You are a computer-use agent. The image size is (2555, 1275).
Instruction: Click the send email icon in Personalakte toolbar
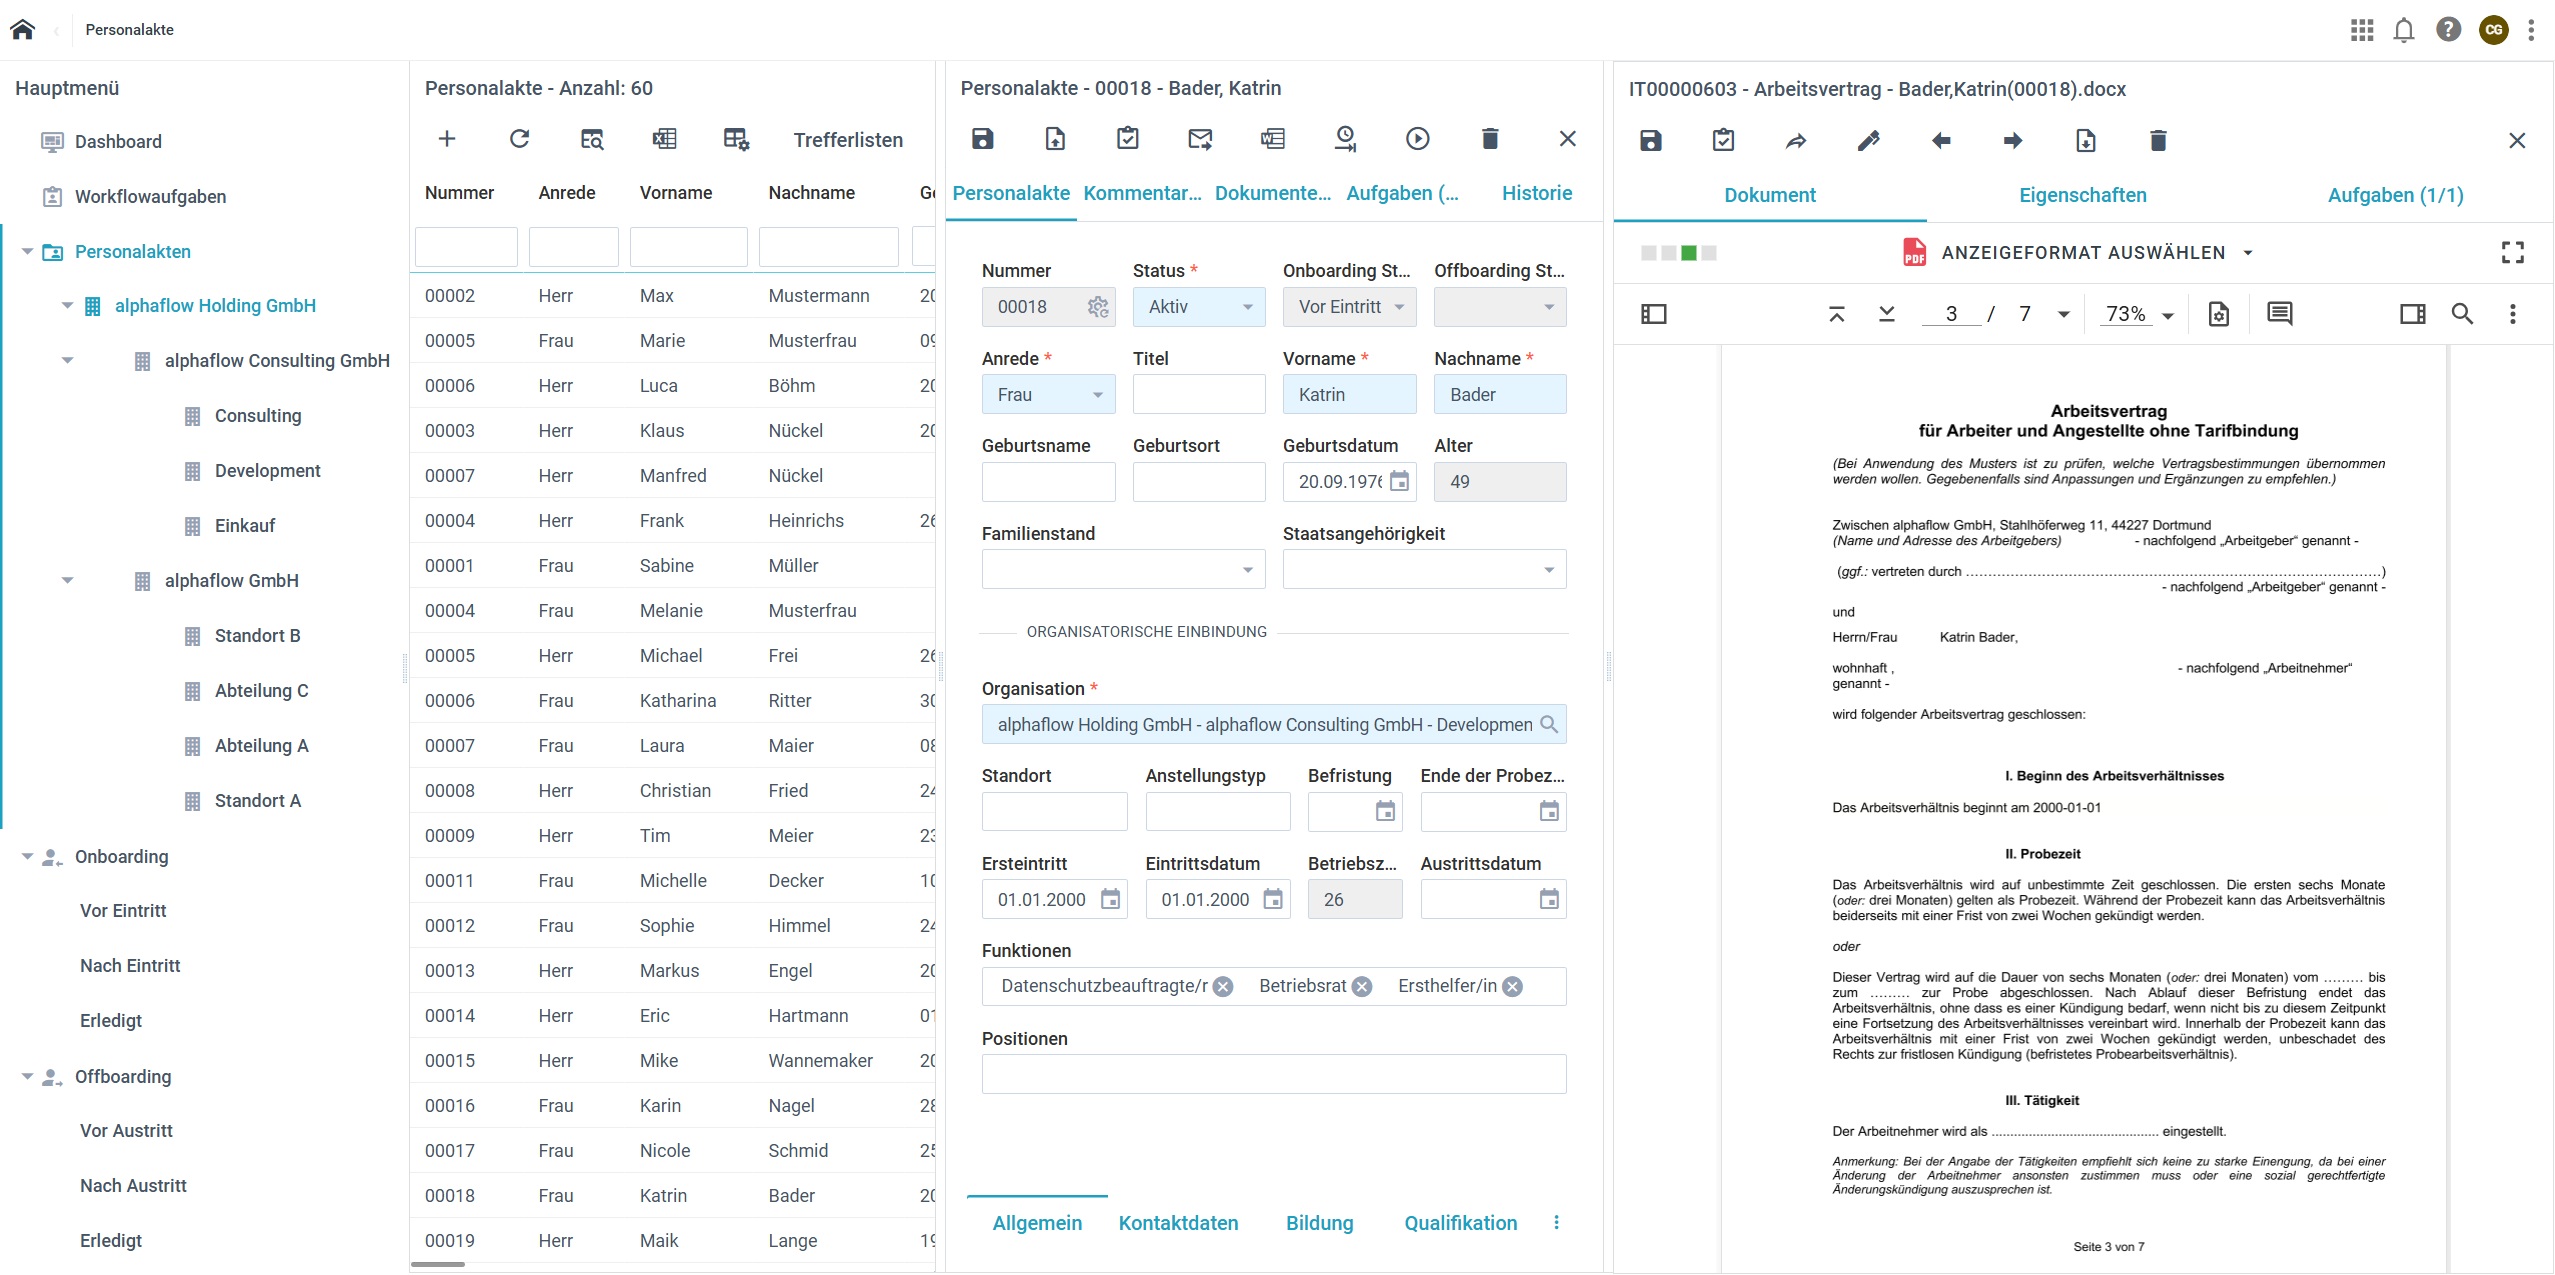[1200, 139]
